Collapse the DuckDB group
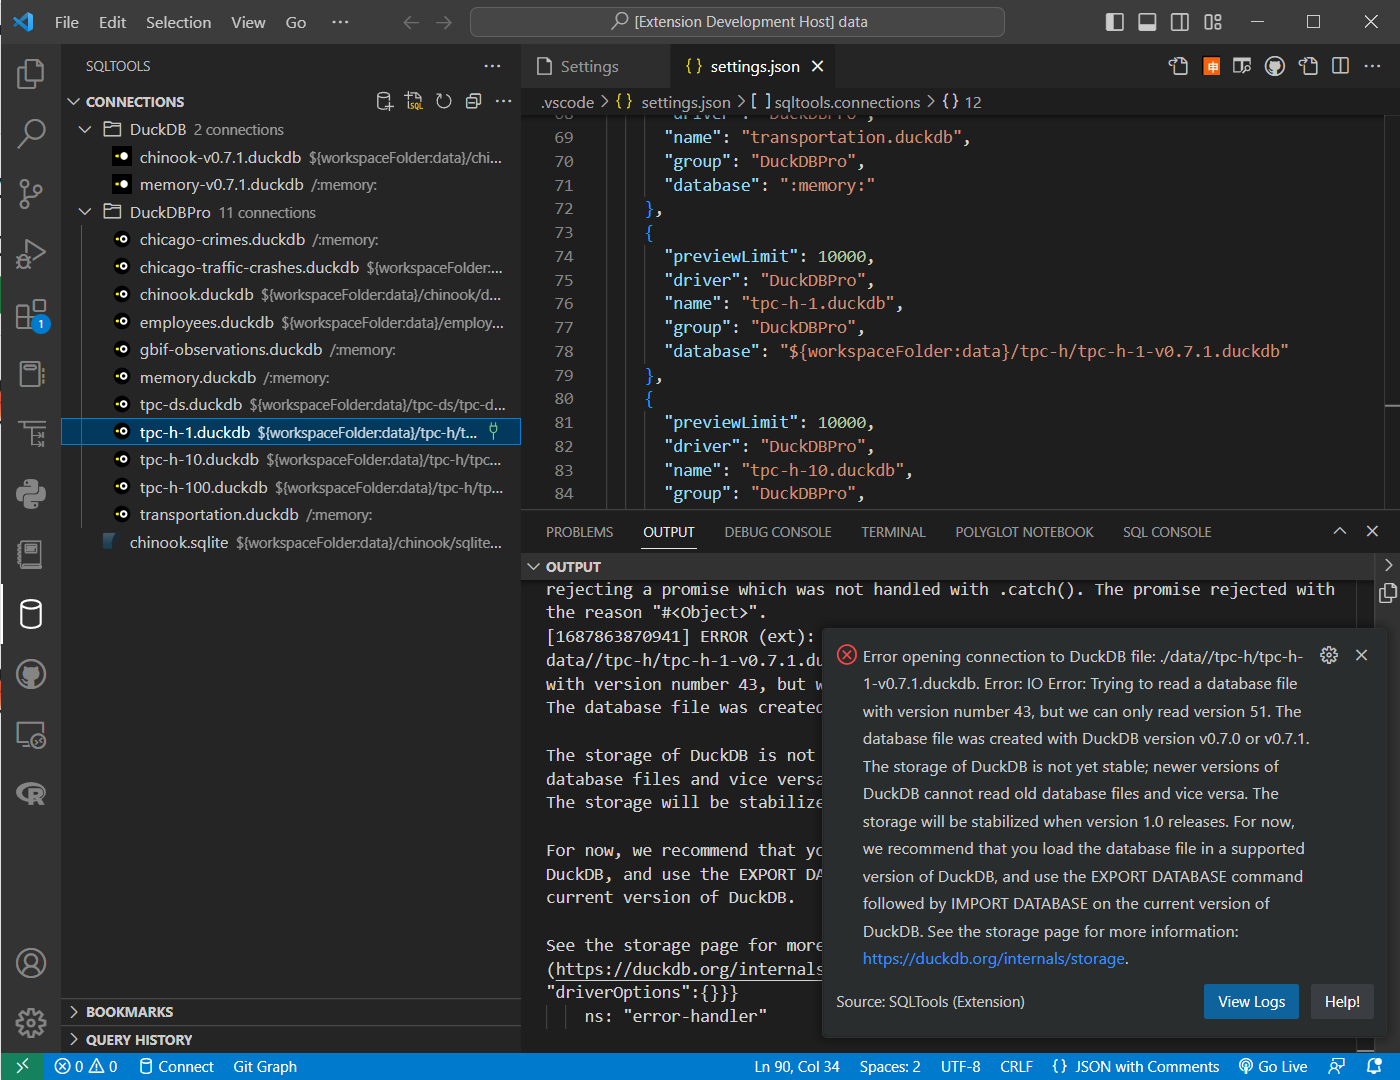Viewport: 1400px width, 1080px height. 85,129
